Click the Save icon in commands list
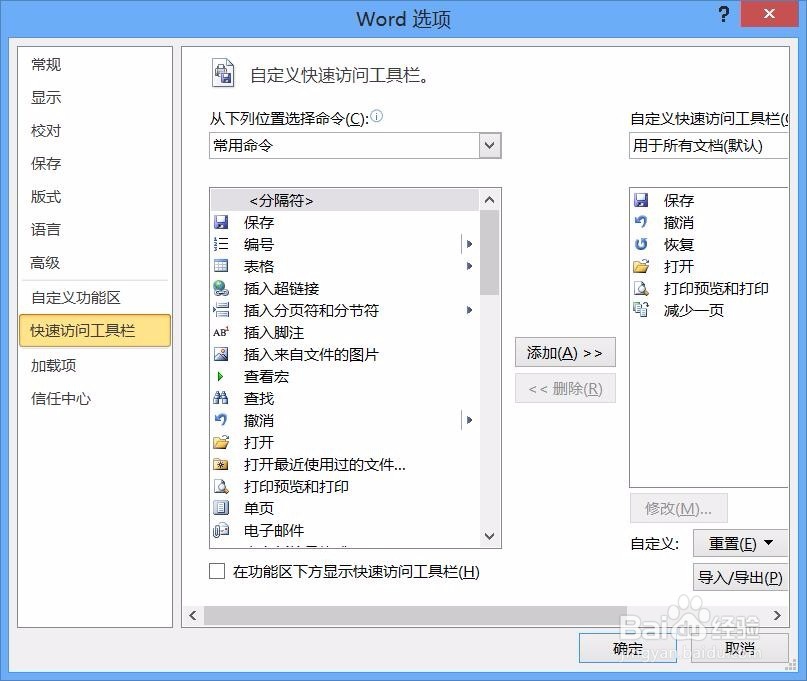 tap(221, 222)
